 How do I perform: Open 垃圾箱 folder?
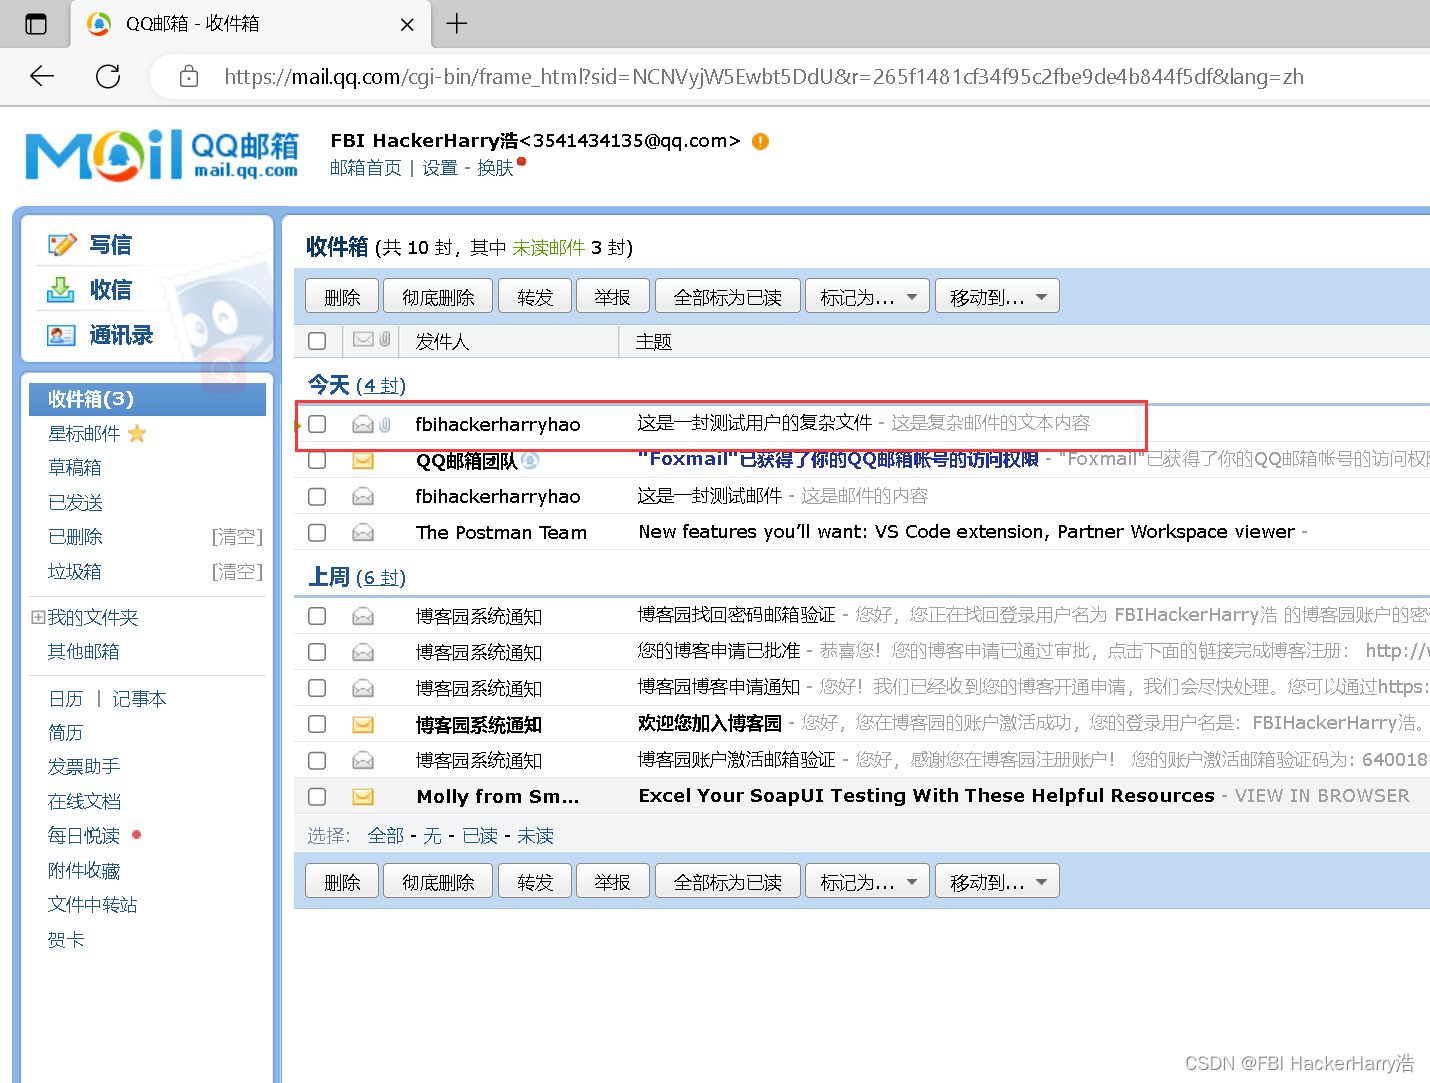point(74,571)
